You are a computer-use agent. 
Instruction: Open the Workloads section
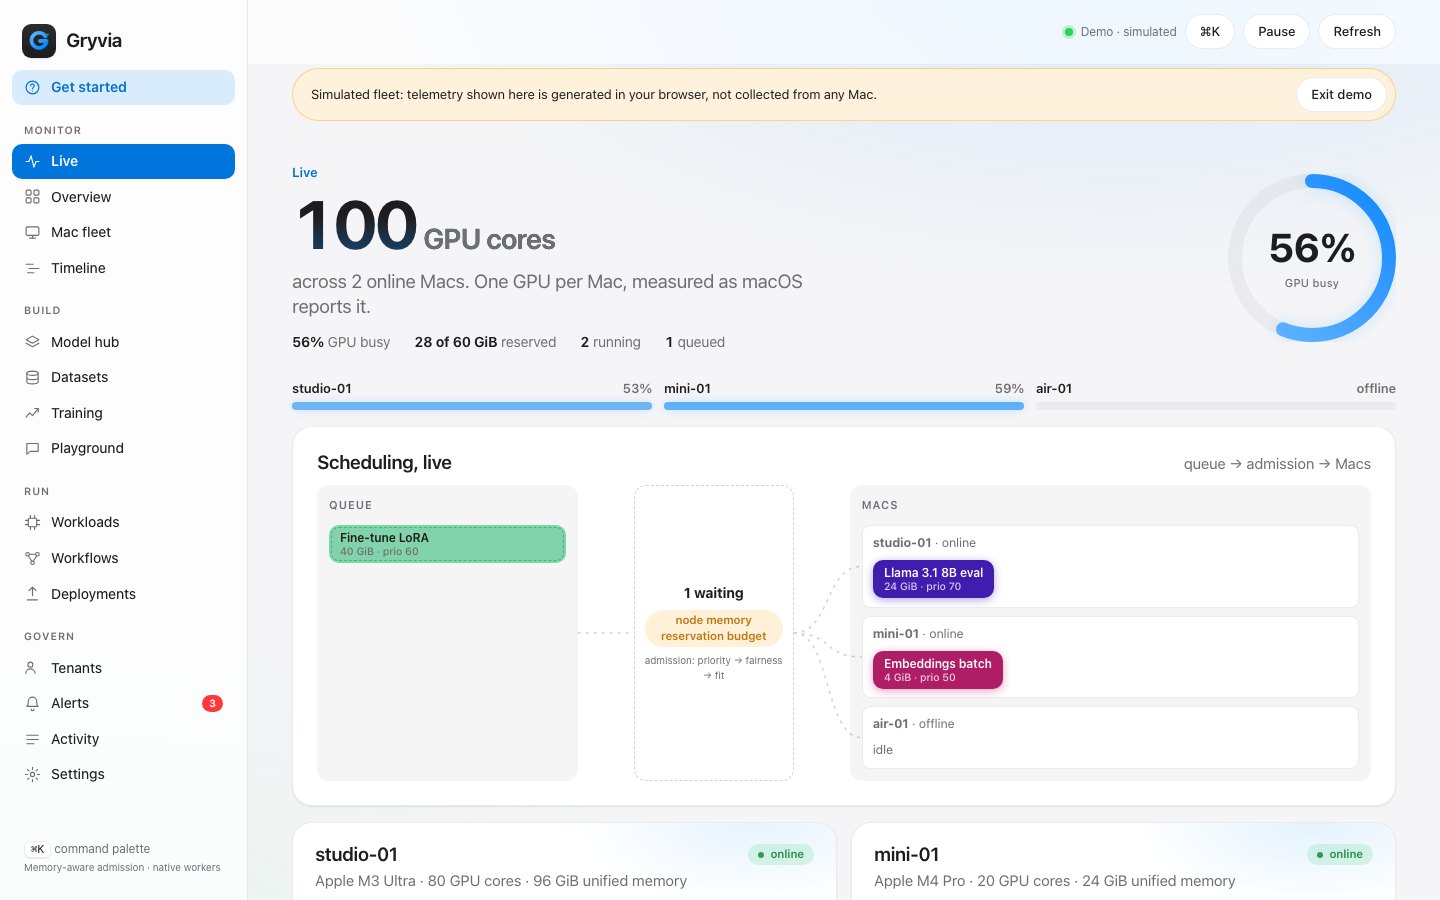[123, 522]
